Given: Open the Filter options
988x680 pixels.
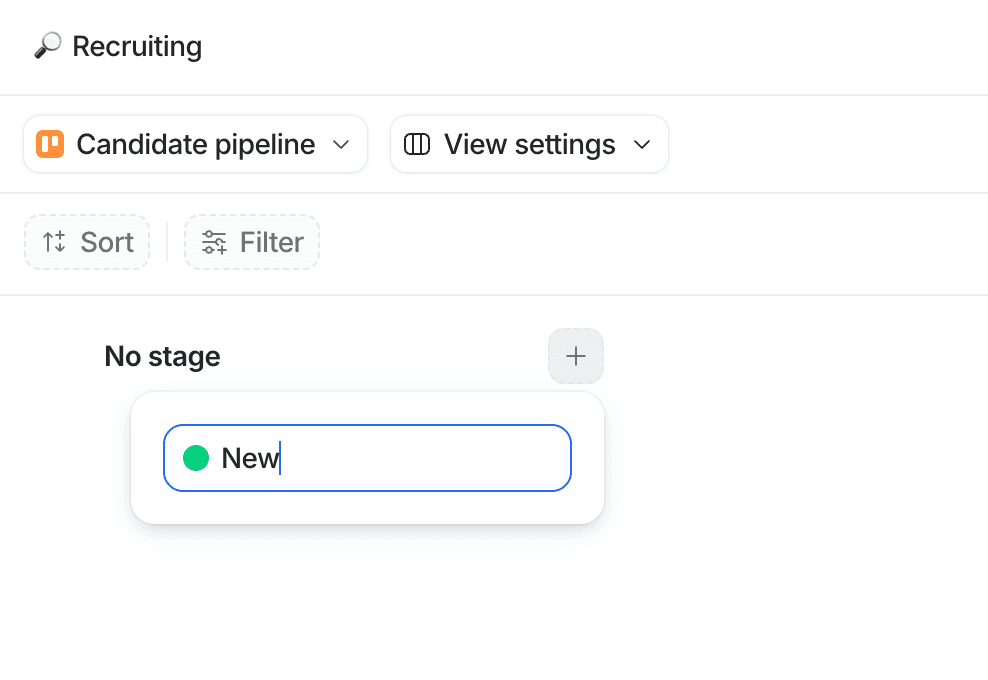Looking at the screenshot, I should pos(251,242).
